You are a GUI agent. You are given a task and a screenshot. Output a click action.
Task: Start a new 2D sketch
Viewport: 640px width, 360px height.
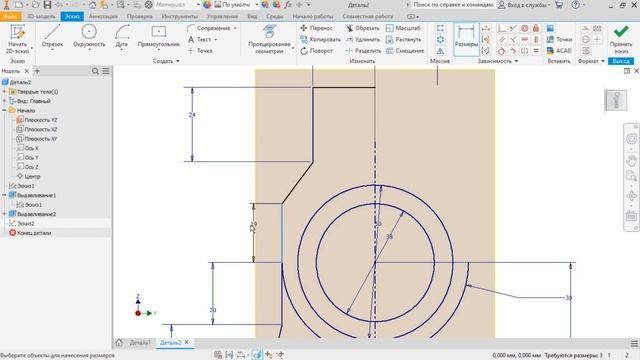point(17,39)
